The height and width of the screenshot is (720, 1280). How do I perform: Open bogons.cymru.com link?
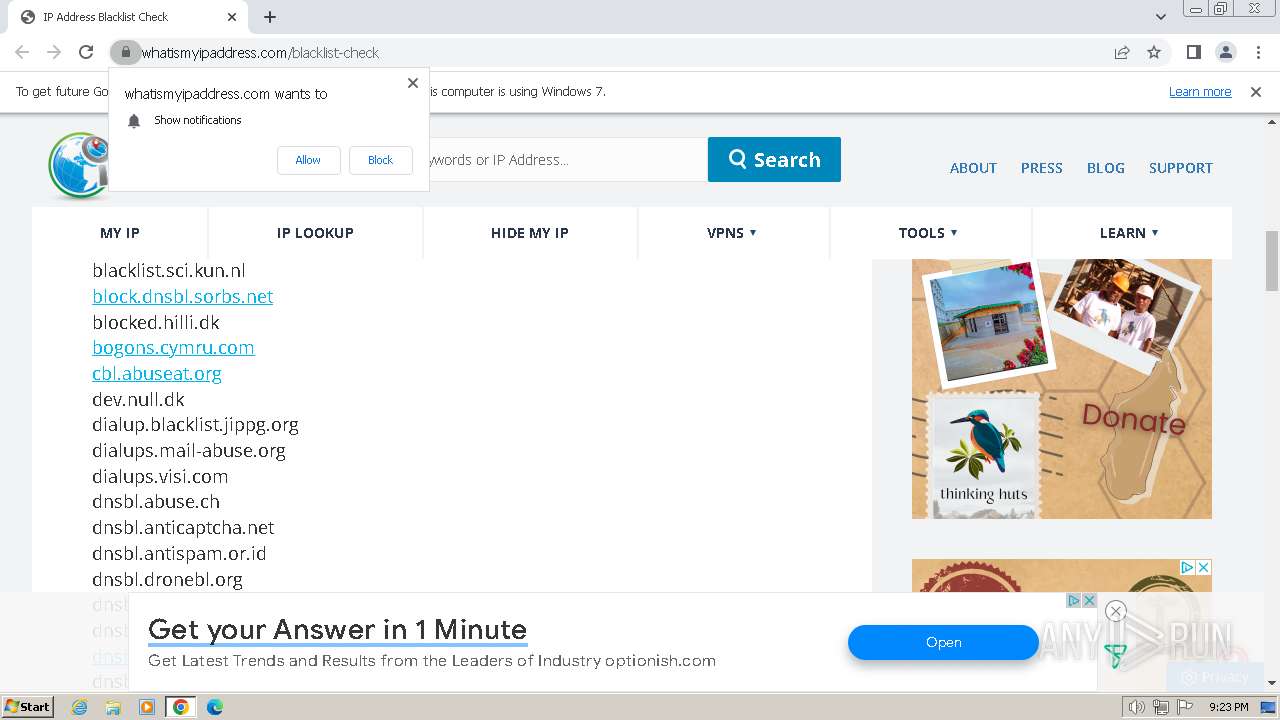point(173,347)
